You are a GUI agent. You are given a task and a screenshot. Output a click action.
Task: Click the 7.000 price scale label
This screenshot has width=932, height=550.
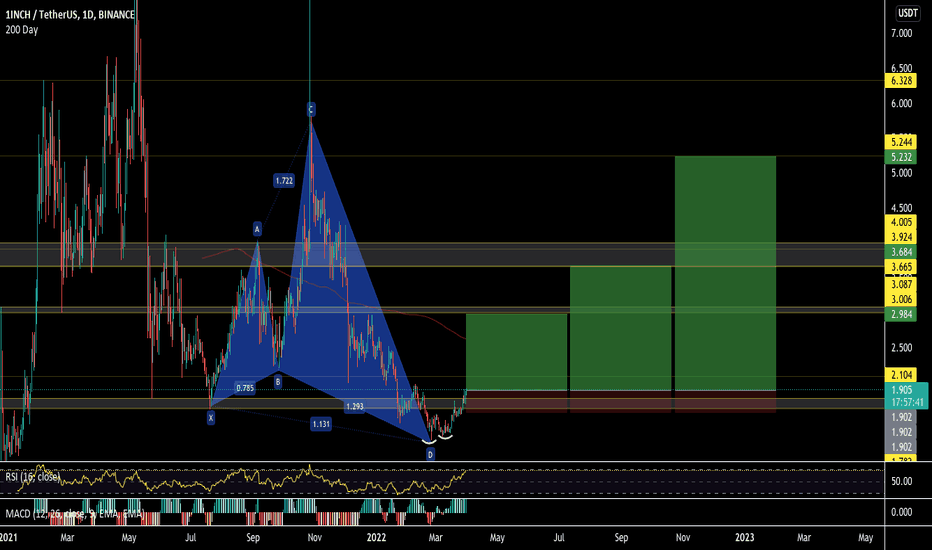point(901,34)
